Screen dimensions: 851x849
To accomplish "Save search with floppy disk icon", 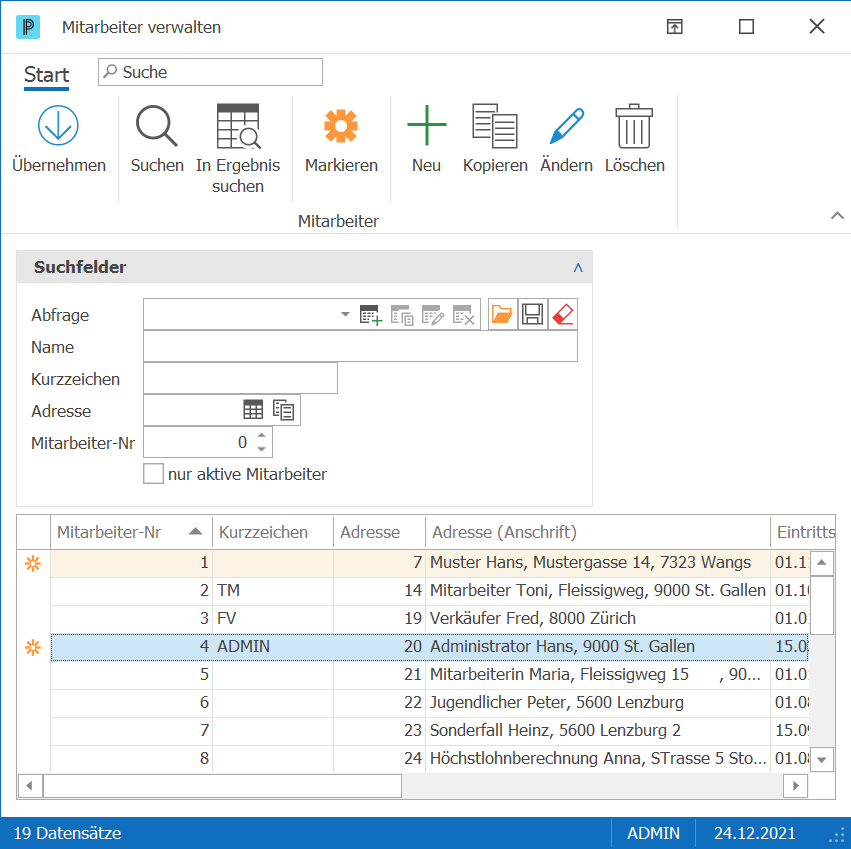I will click(x=532, y=314).
